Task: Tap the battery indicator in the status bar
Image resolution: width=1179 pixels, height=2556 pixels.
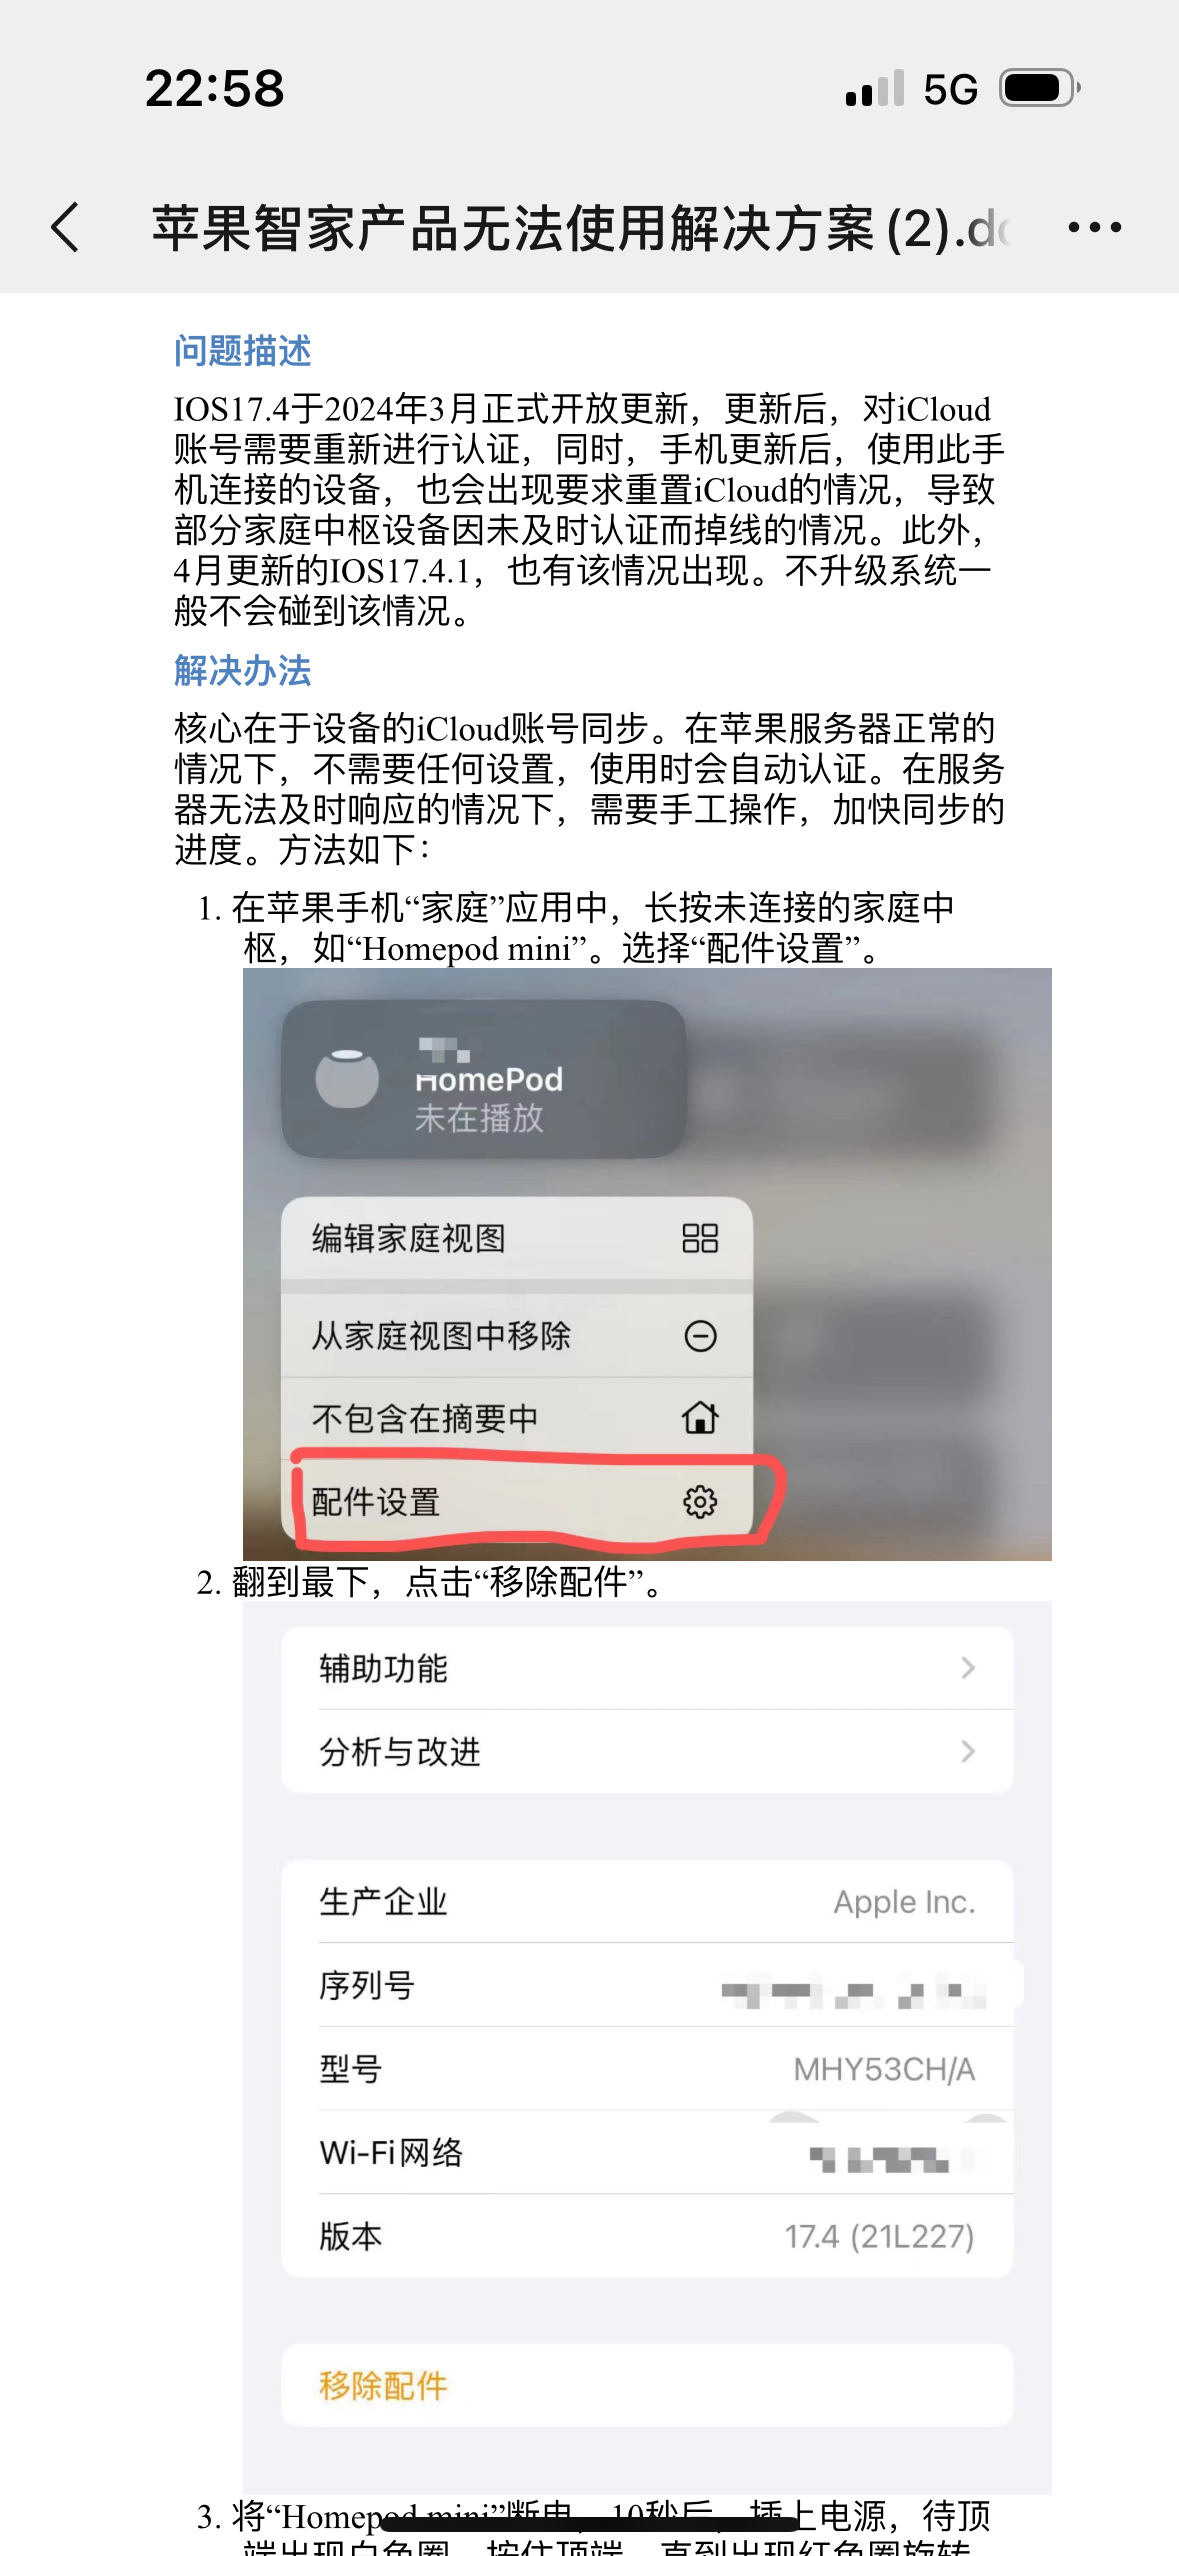Action: tap(1040, 88)
